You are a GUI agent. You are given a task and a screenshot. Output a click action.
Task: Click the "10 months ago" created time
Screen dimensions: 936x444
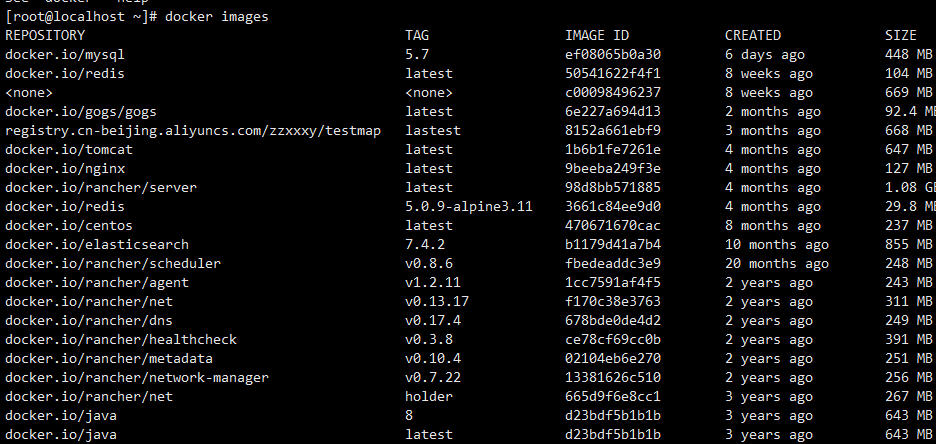776,244
